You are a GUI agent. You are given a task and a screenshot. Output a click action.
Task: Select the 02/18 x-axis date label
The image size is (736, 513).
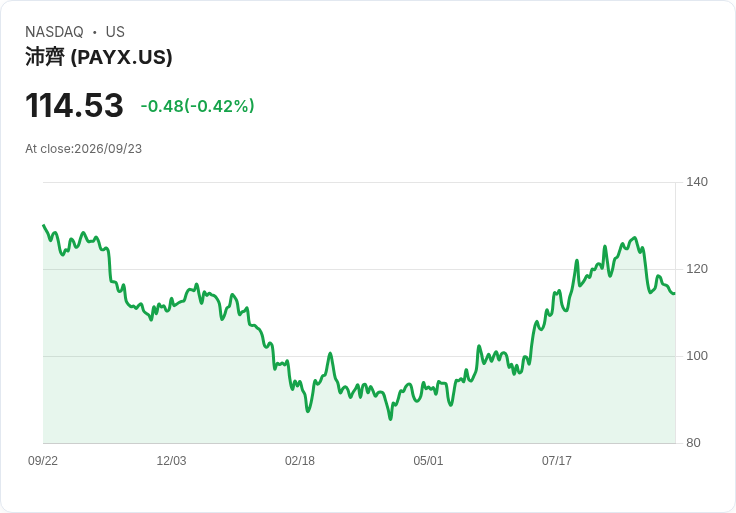click(300, 461)
